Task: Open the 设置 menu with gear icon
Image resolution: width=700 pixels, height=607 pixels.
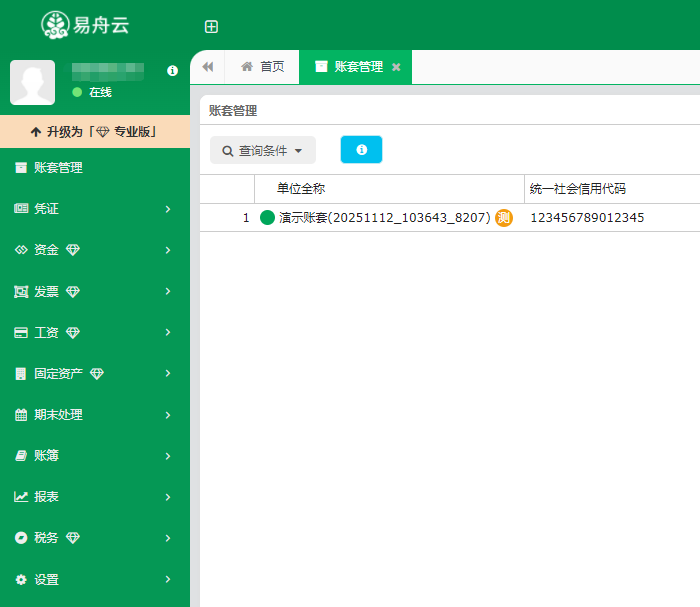Action: 94,579
